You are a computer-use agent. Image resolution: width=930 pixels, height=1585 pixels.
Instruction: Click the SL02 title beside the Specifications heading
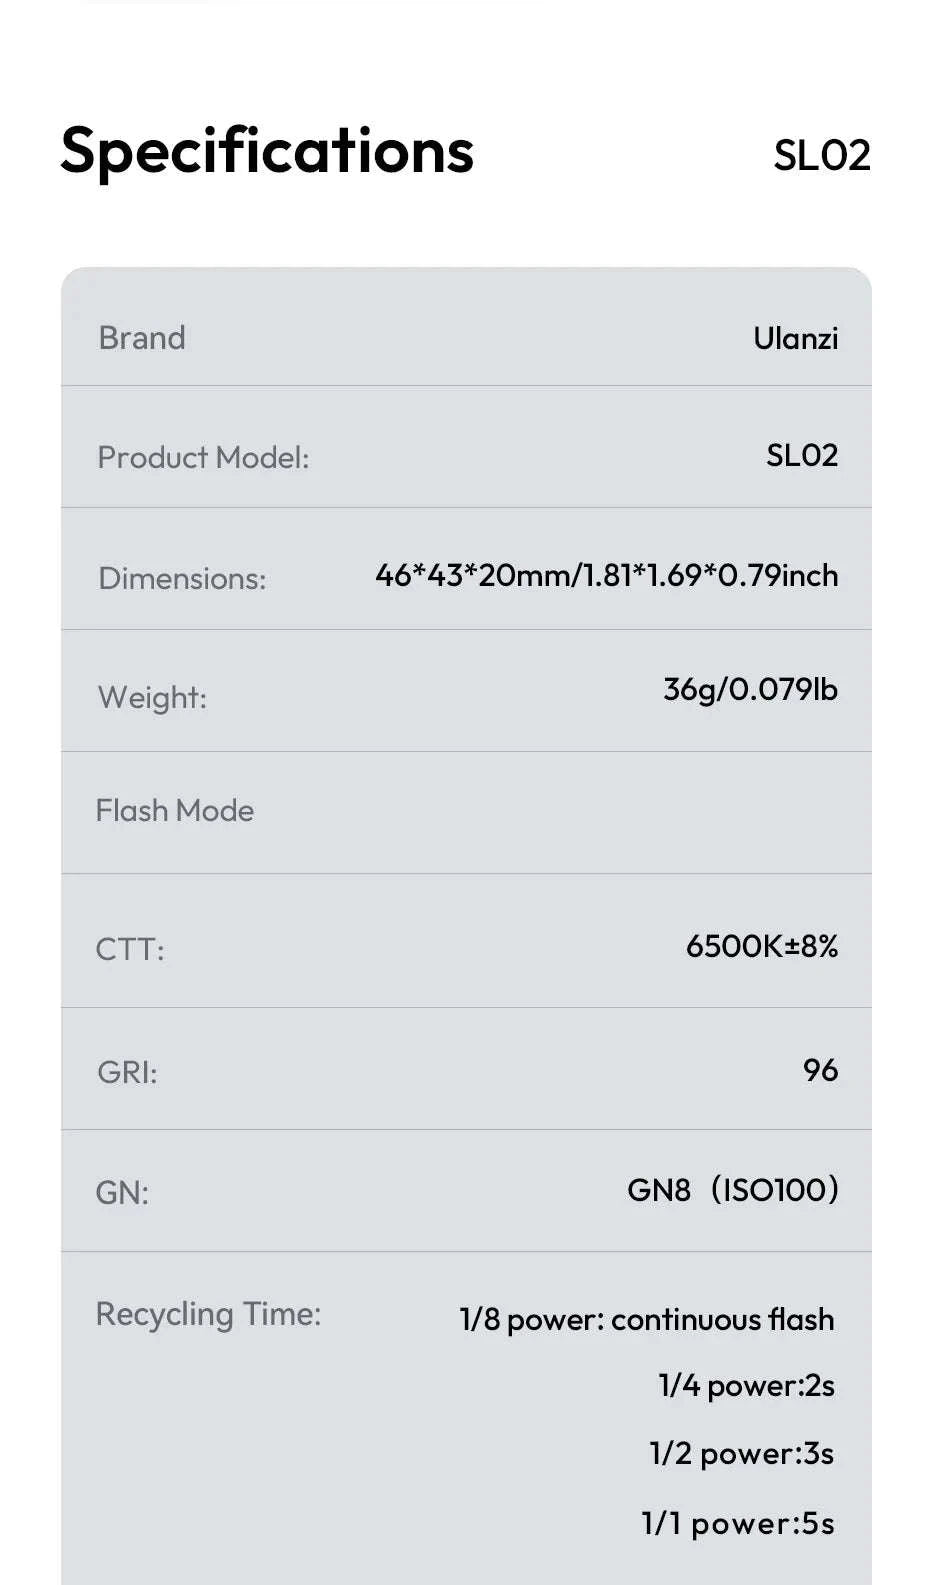(821, 155)
